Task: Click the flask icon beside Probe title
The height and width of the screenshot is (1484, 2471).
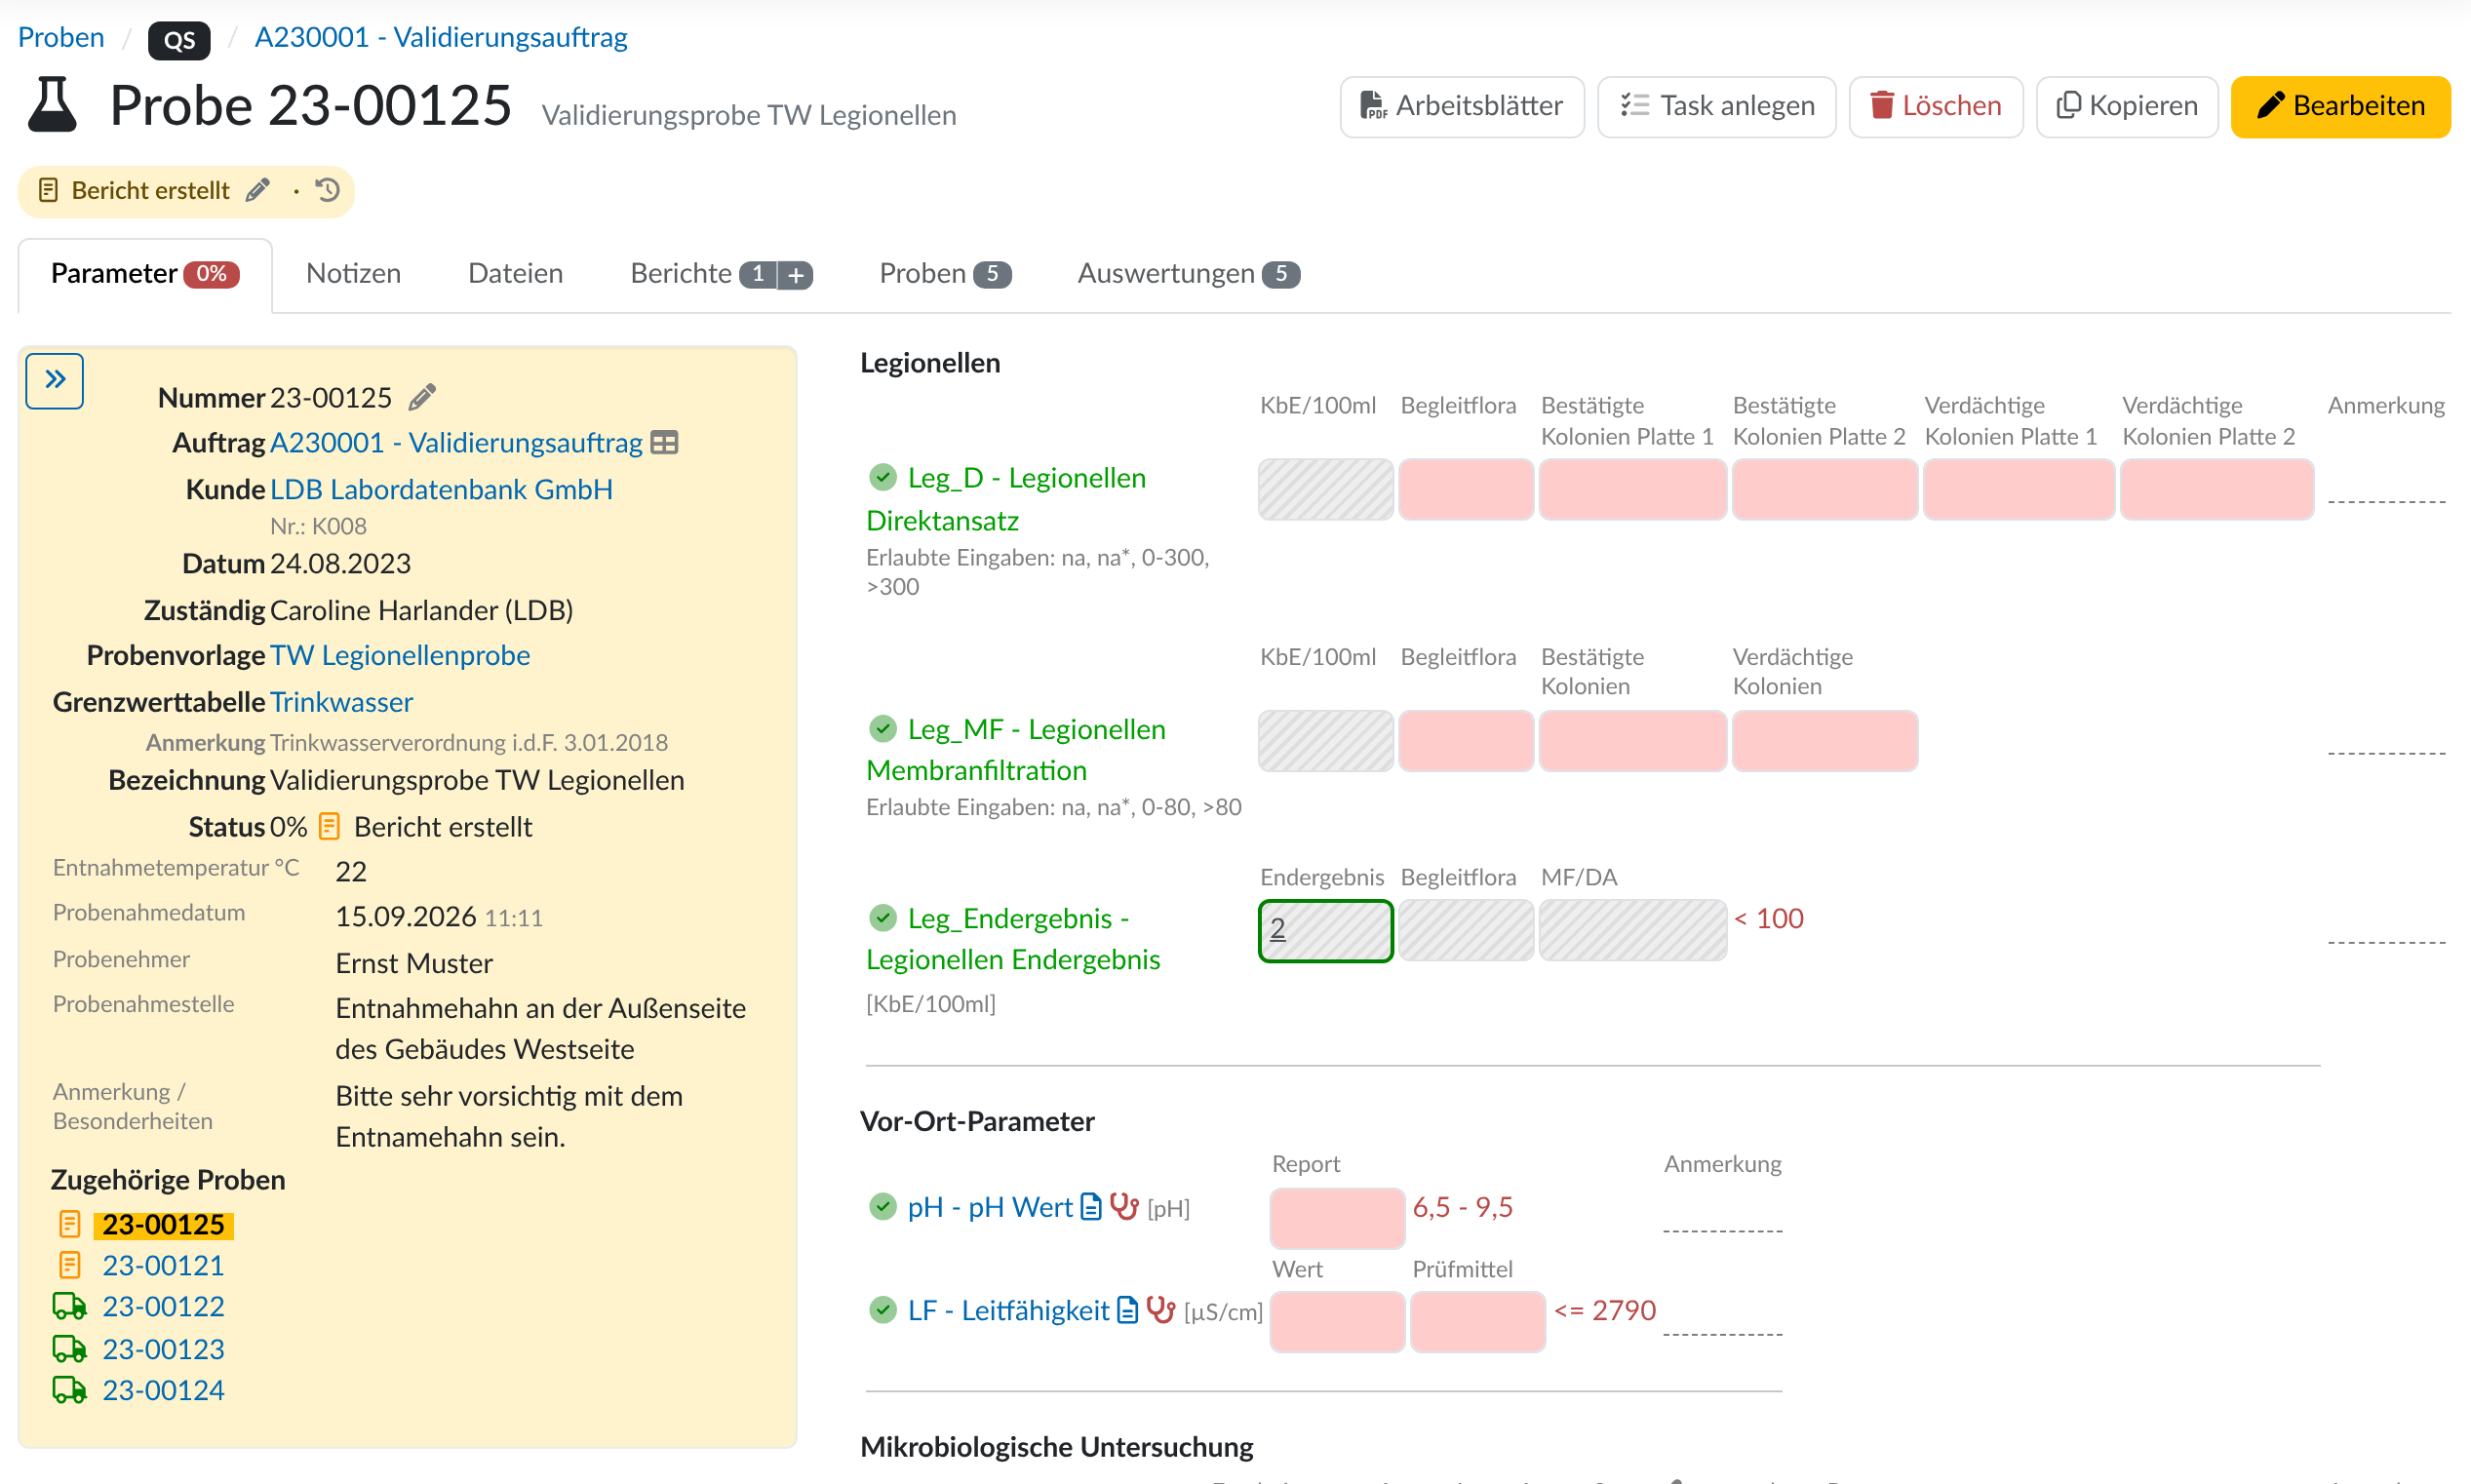Action: (x=52, y=105)
